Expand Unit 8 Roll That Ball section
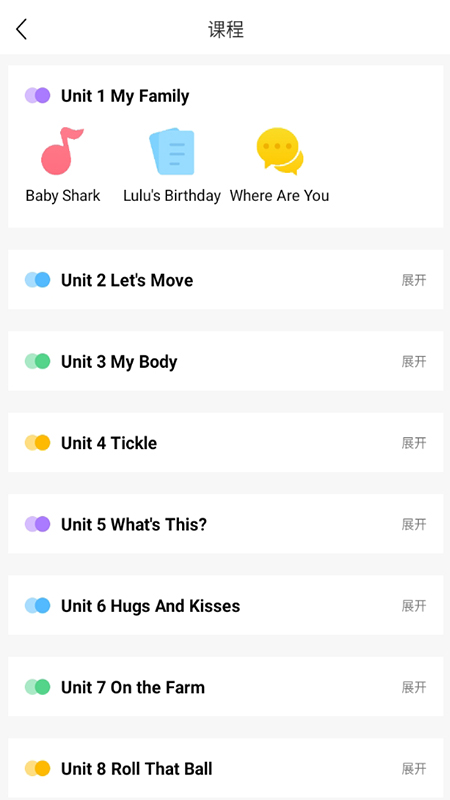Viewport: 450px width, 800px height. coord(414,769)
